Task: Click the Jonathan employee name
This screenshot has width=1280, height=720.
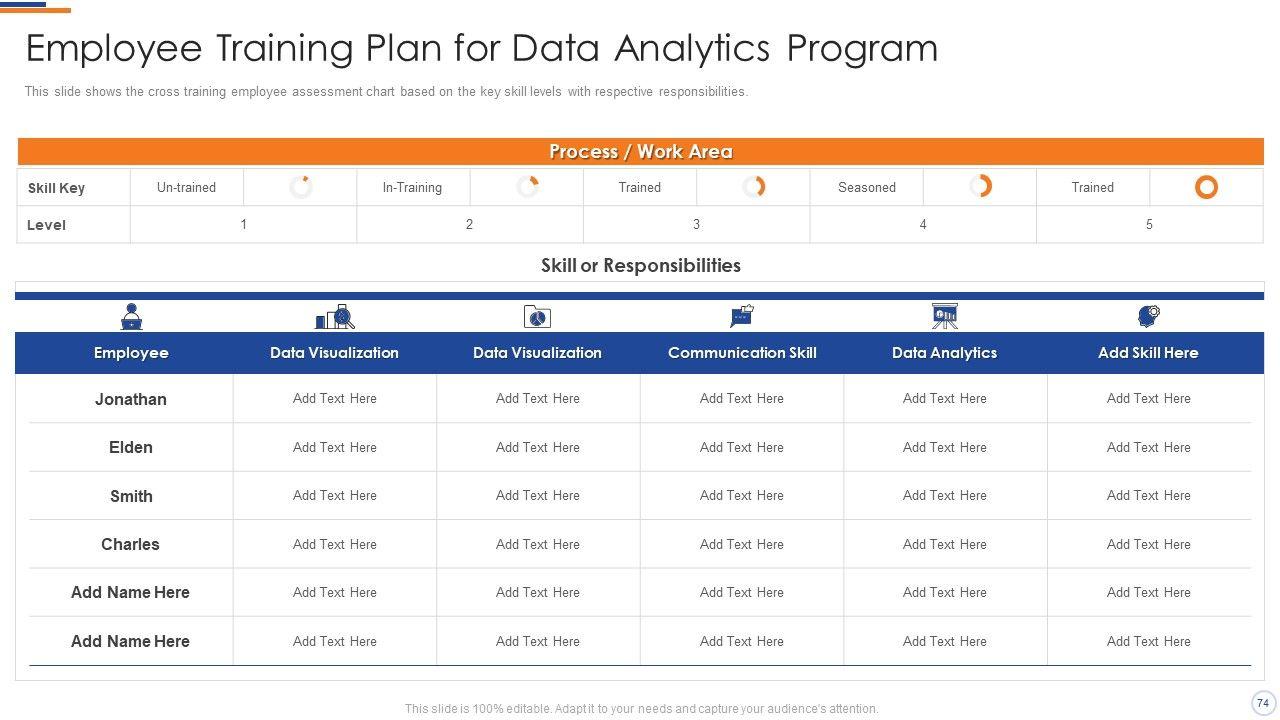Action: (131, 399)
